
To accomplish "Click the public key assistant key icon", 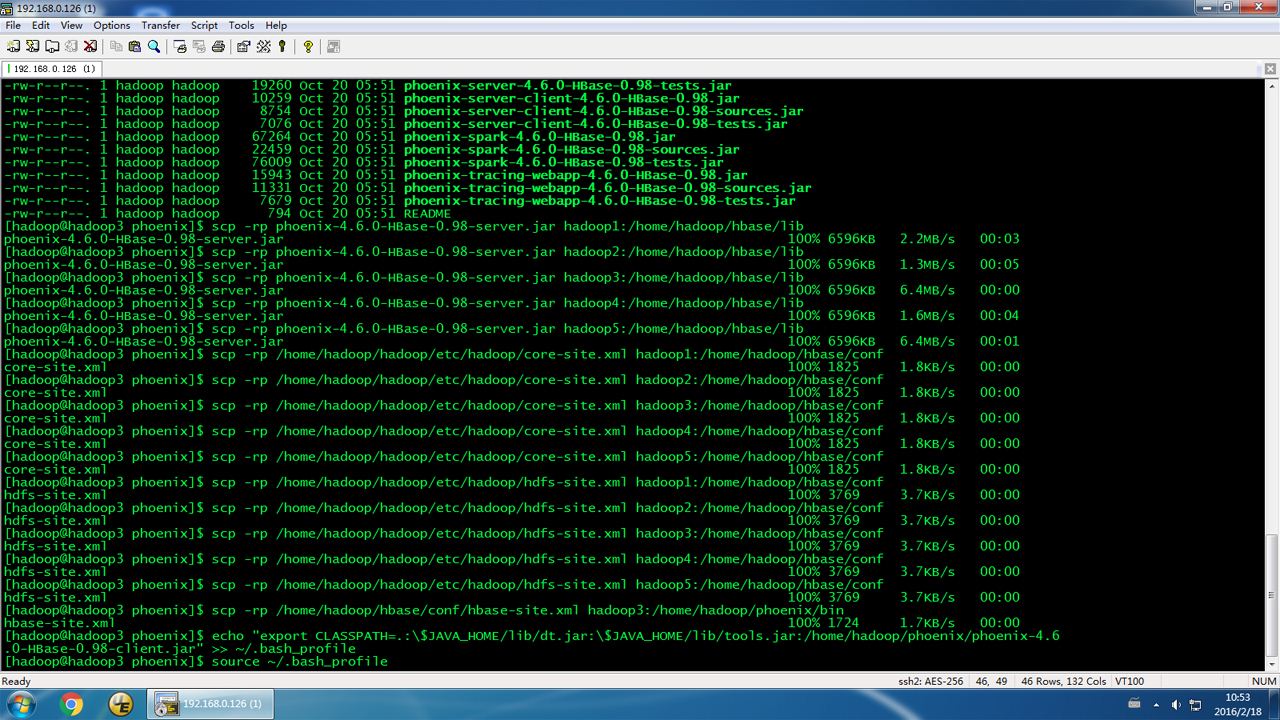I will tap(282, 46).
